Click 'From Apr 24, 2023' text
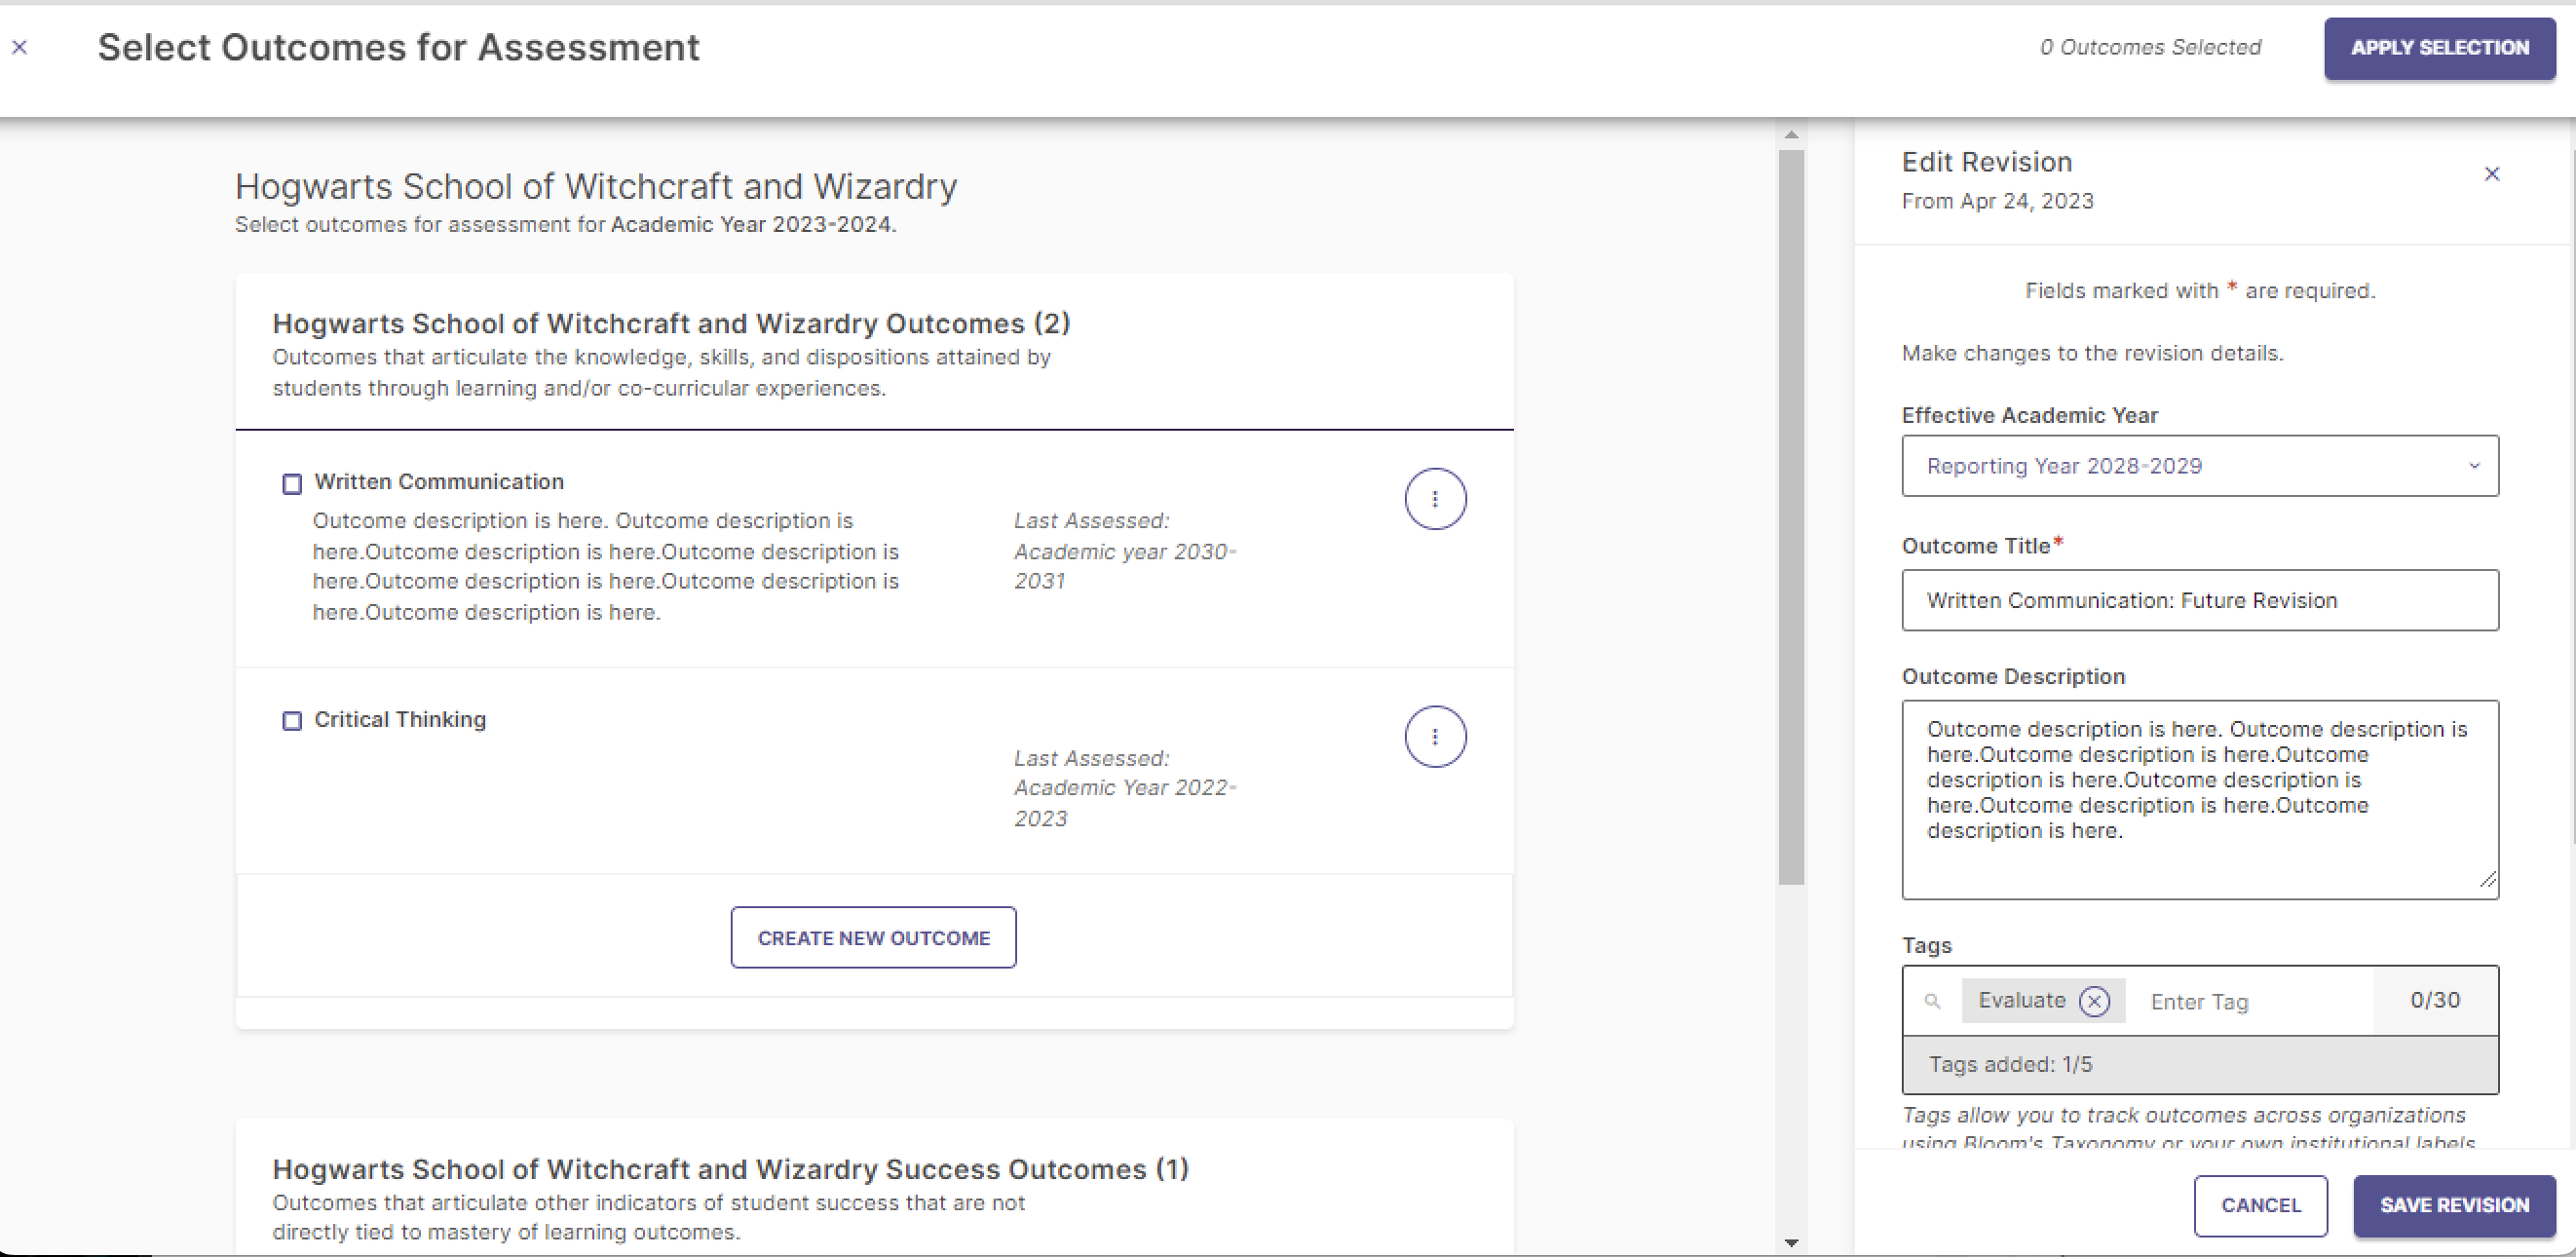Viewport: 2576px width, 1257px height. (x=1997, y=201)
